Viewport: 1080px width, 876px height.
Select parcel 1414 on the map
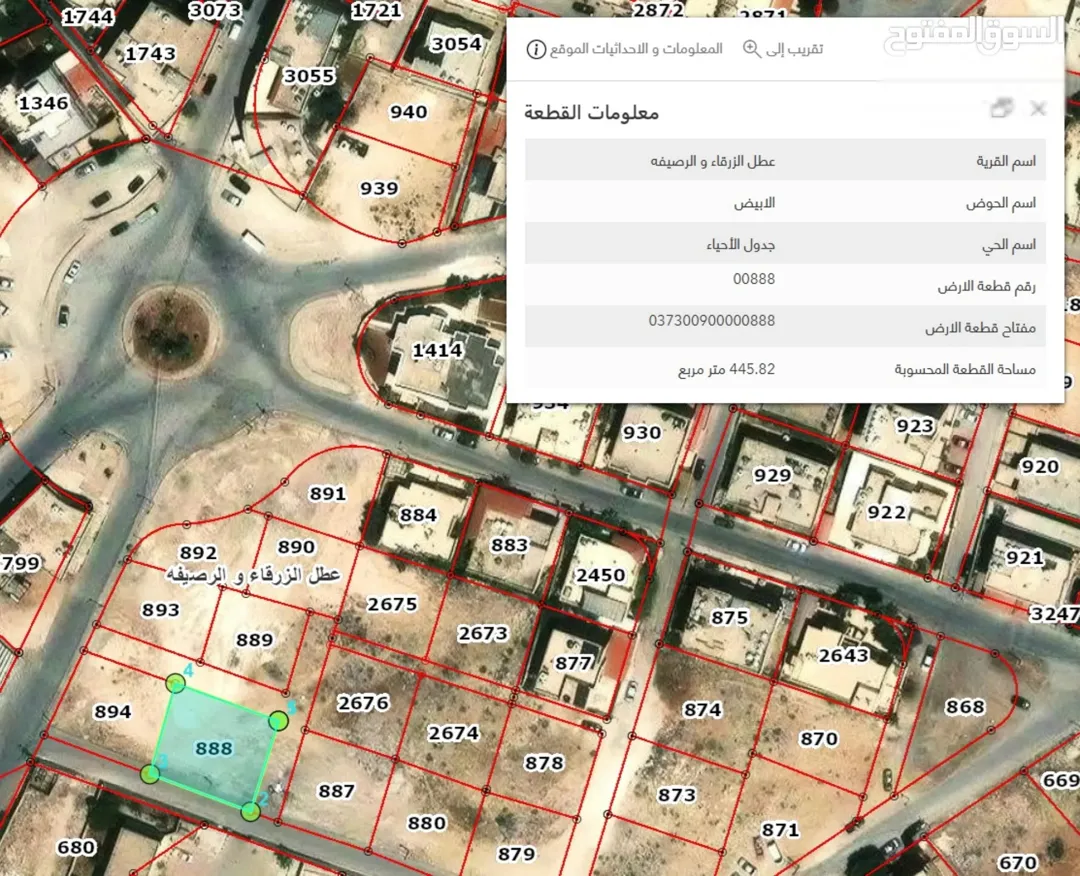point(437,351)
